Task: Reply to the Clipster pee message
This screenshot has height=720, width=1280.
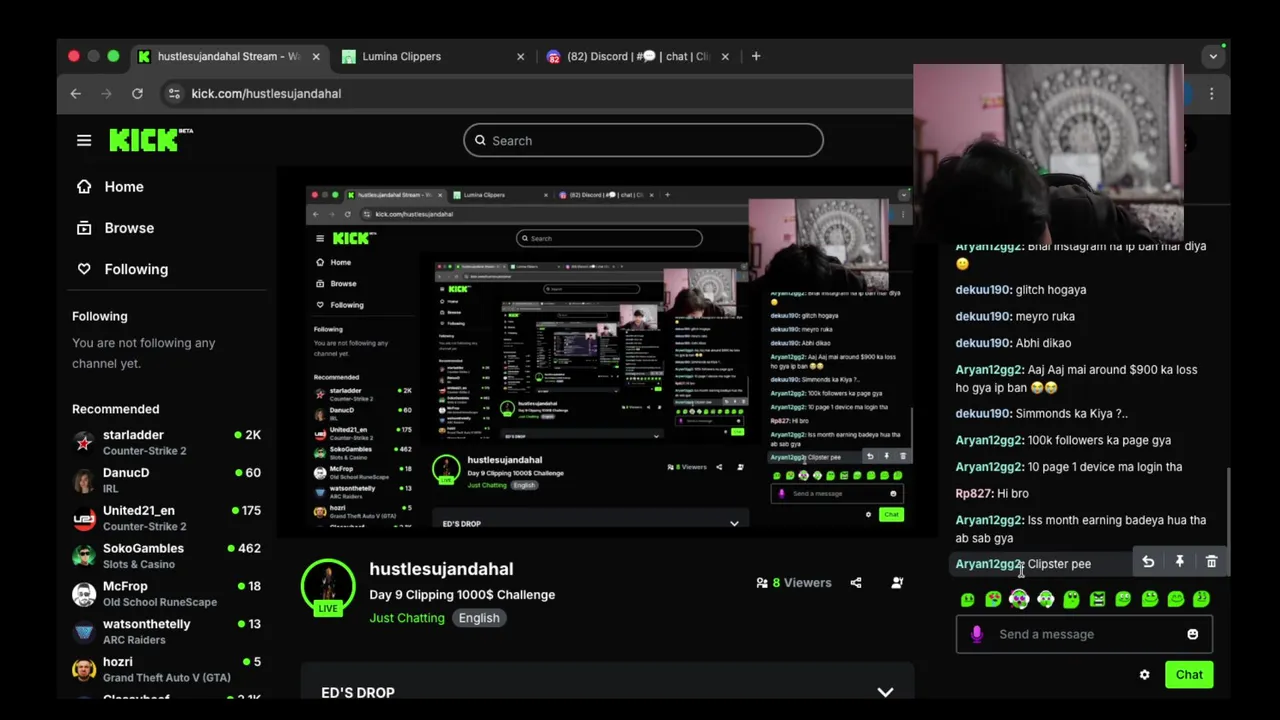Action: click(x=1148, y=563)
